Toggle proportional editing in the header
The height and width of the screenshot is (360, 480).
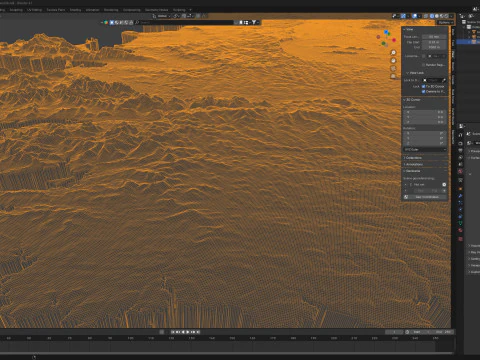[198, 16]
